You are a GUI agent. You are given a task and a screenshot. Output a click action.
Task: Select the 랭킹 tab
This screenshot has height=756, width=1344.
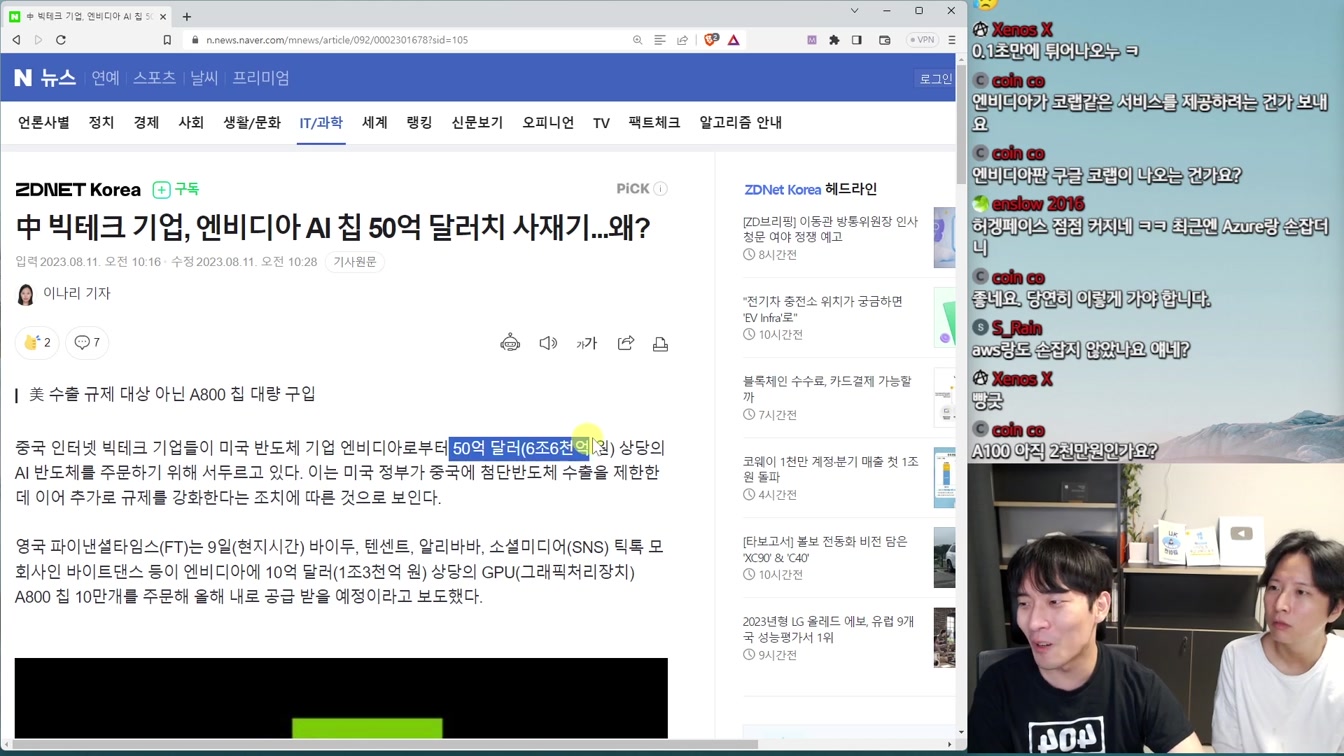pyautogui.click(x=419, y=122)
